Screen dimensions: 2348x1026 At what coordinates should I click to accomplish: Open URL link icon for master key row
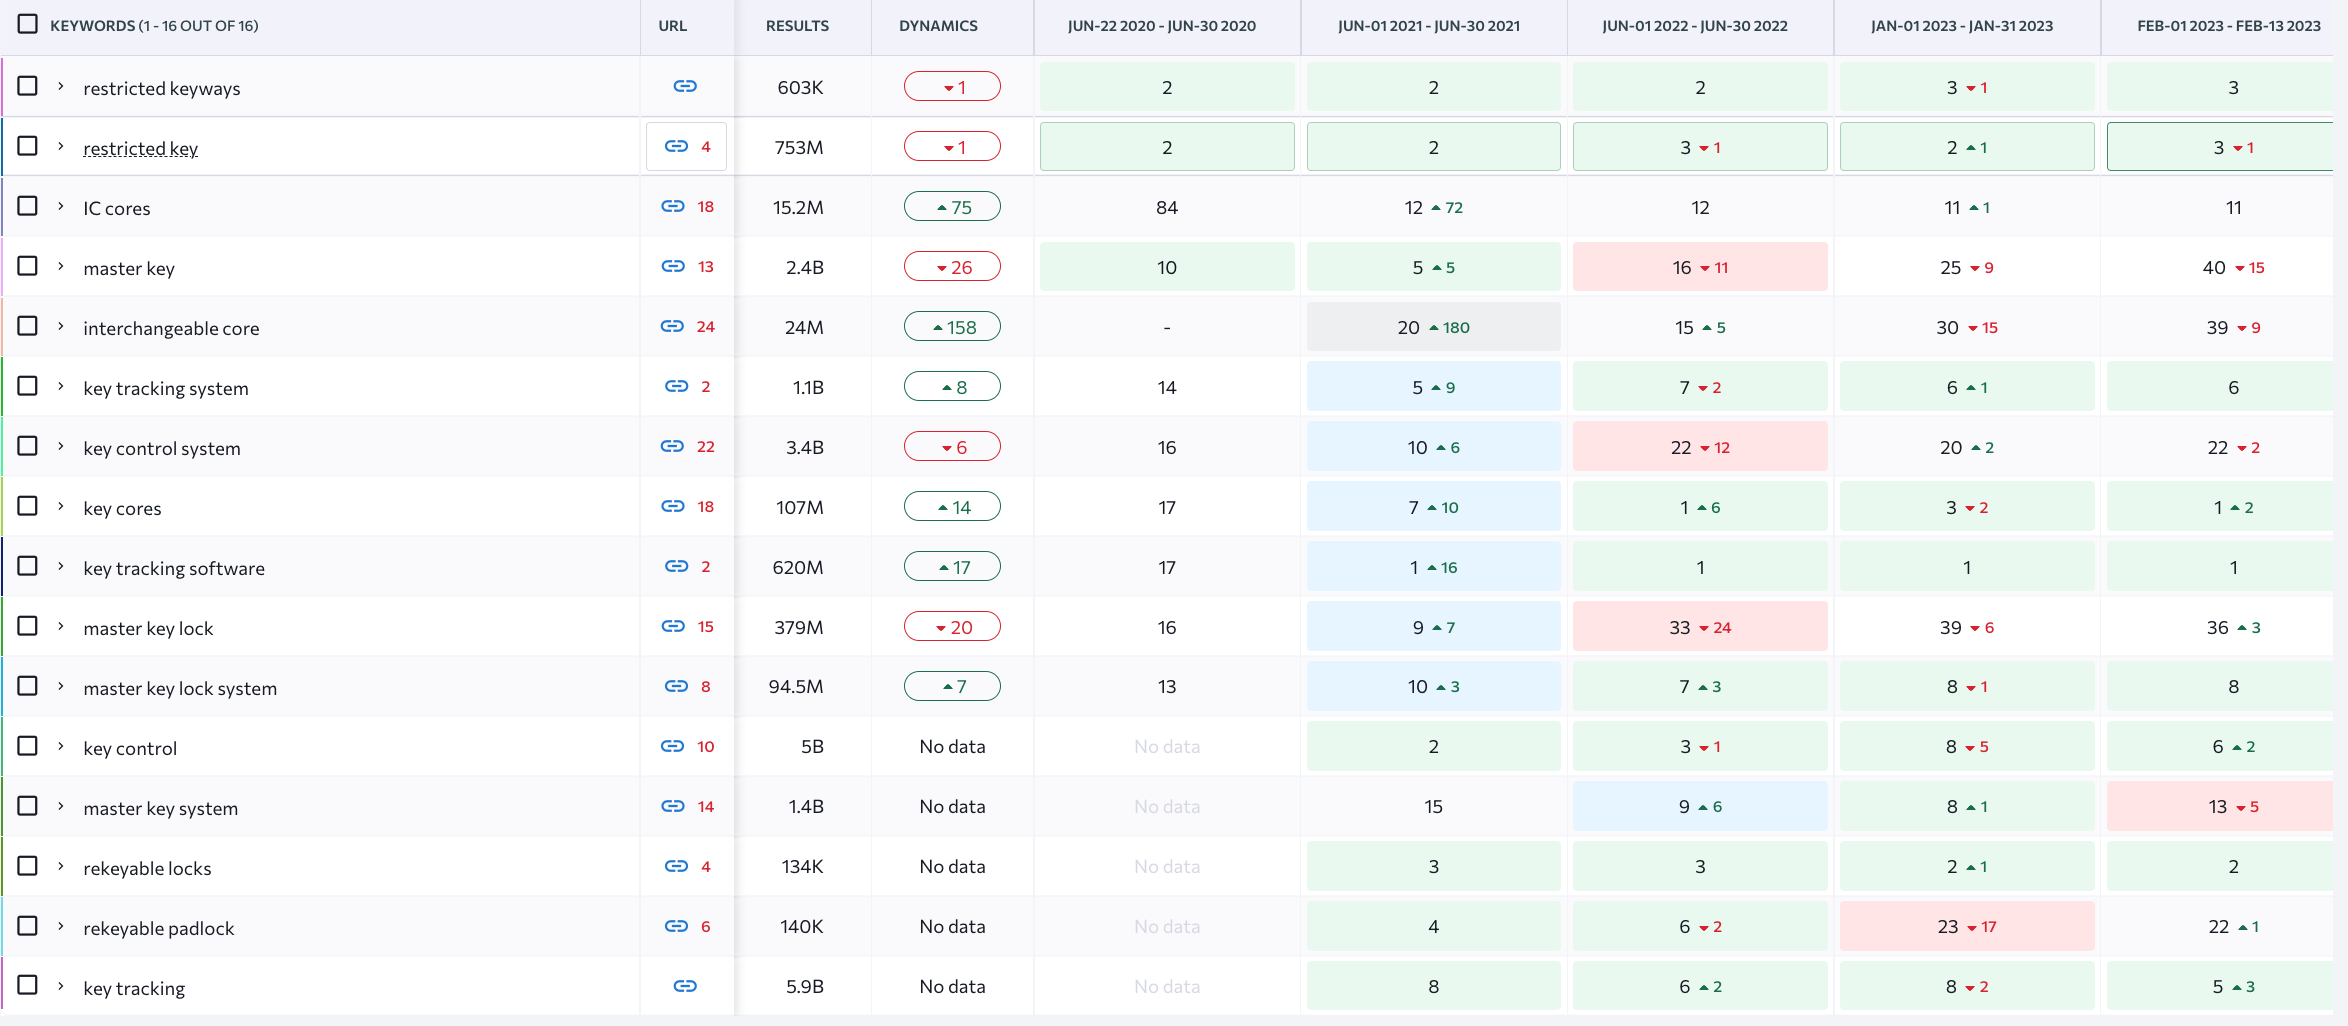[x=673, y=266]
